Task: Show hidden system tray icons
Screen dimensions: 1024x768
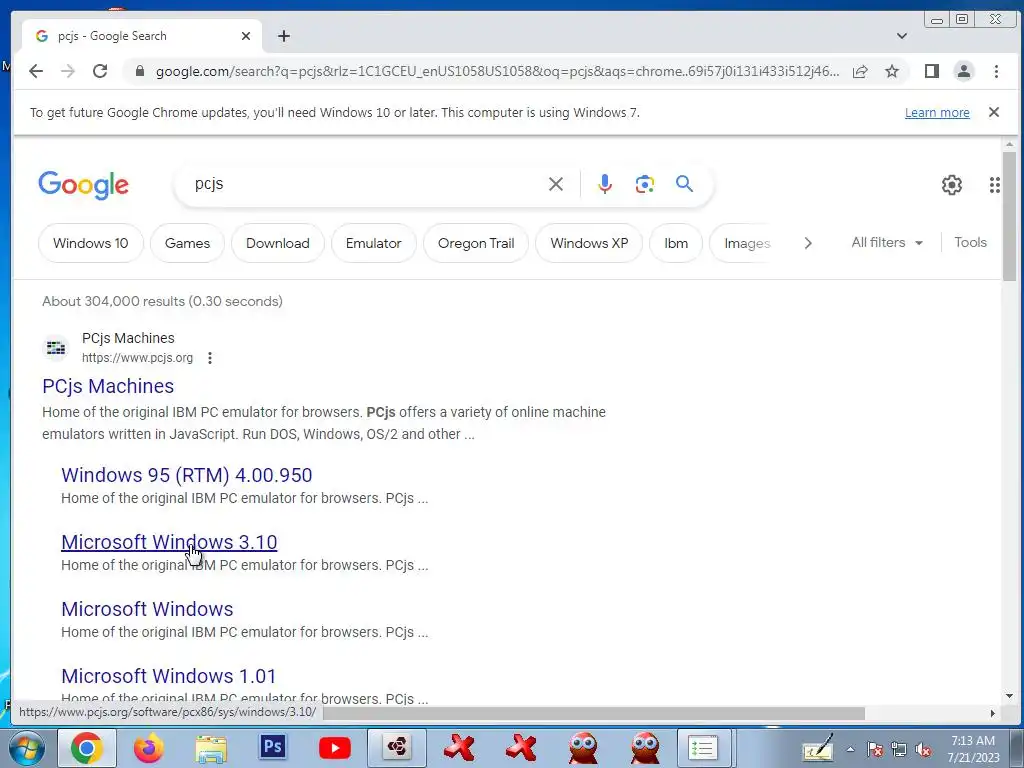Action: point(850,749)
